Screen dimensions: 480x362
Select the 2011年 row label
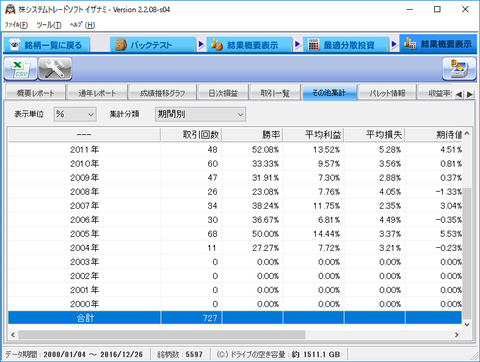click(84, 150)
